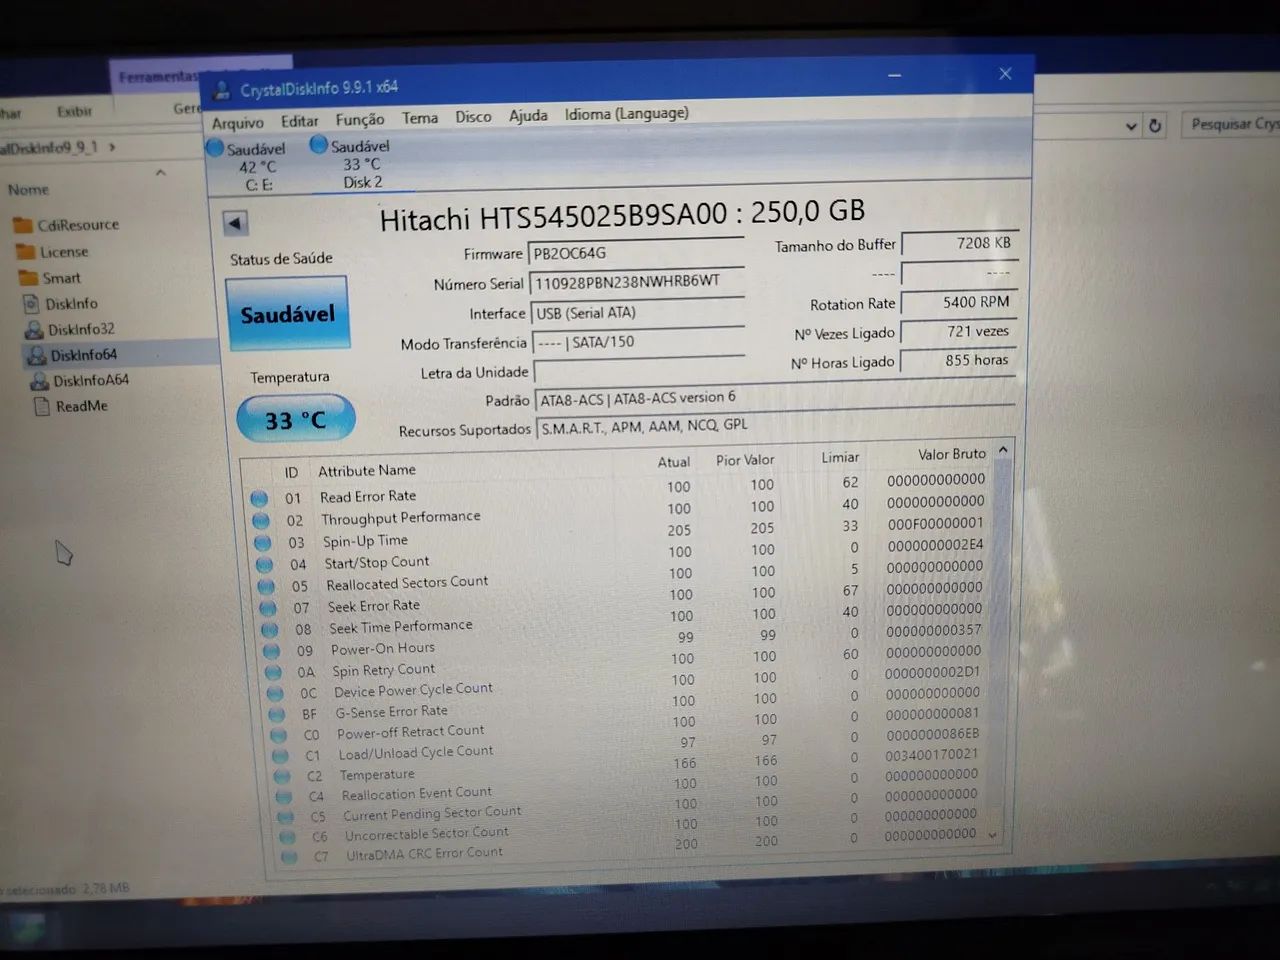Click the Valor Bruto column header

952,454
